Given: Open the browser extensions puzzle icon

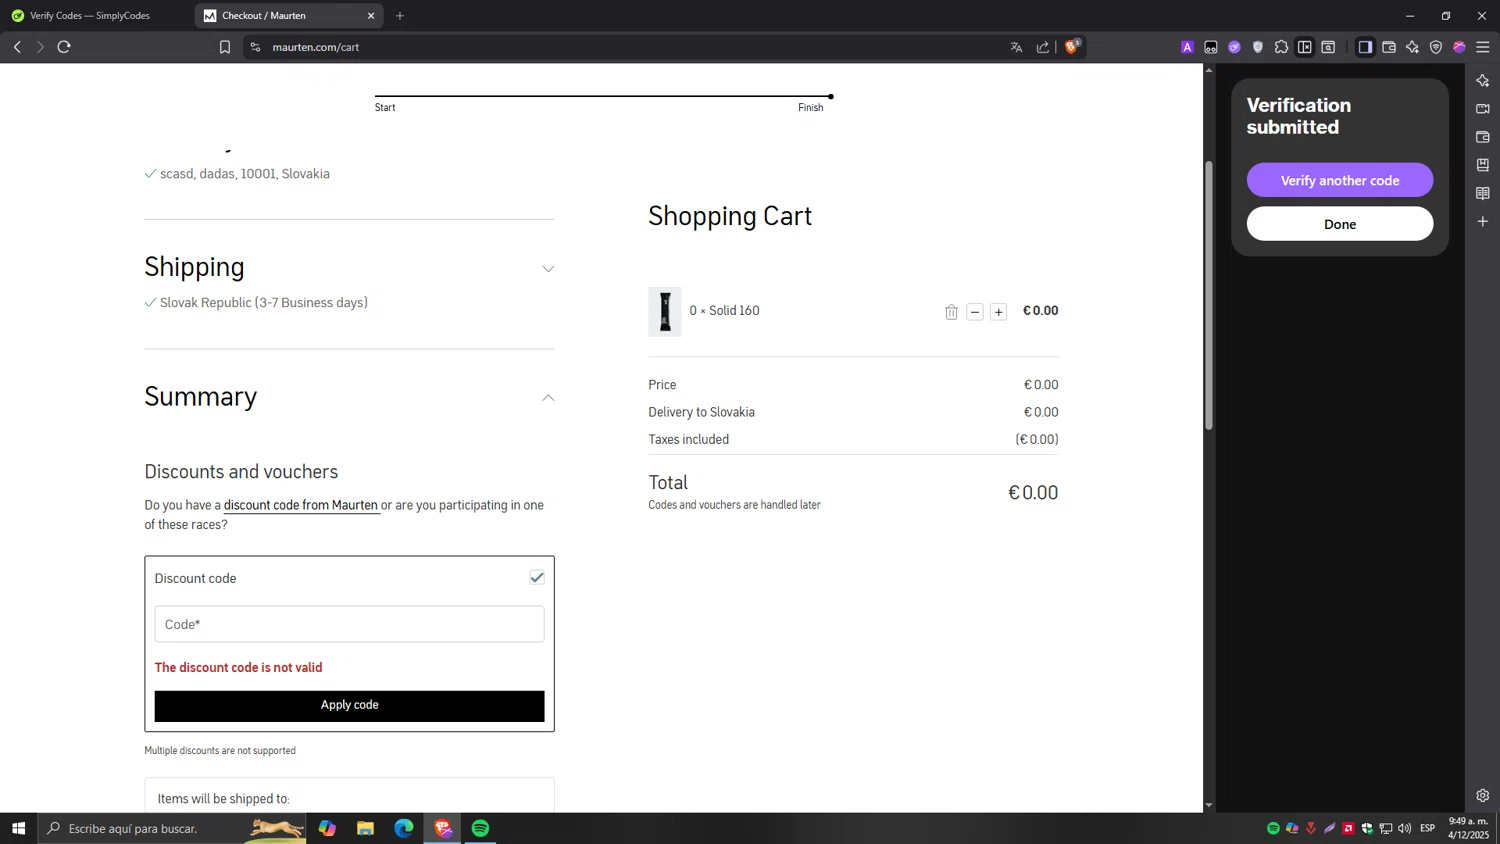Looking at the screenshot, I should point(1281,47).
